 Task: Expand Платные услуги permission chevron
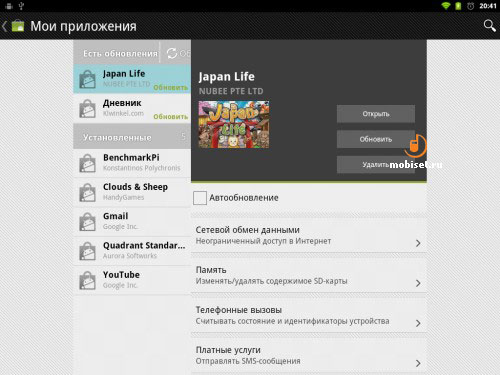418,363
